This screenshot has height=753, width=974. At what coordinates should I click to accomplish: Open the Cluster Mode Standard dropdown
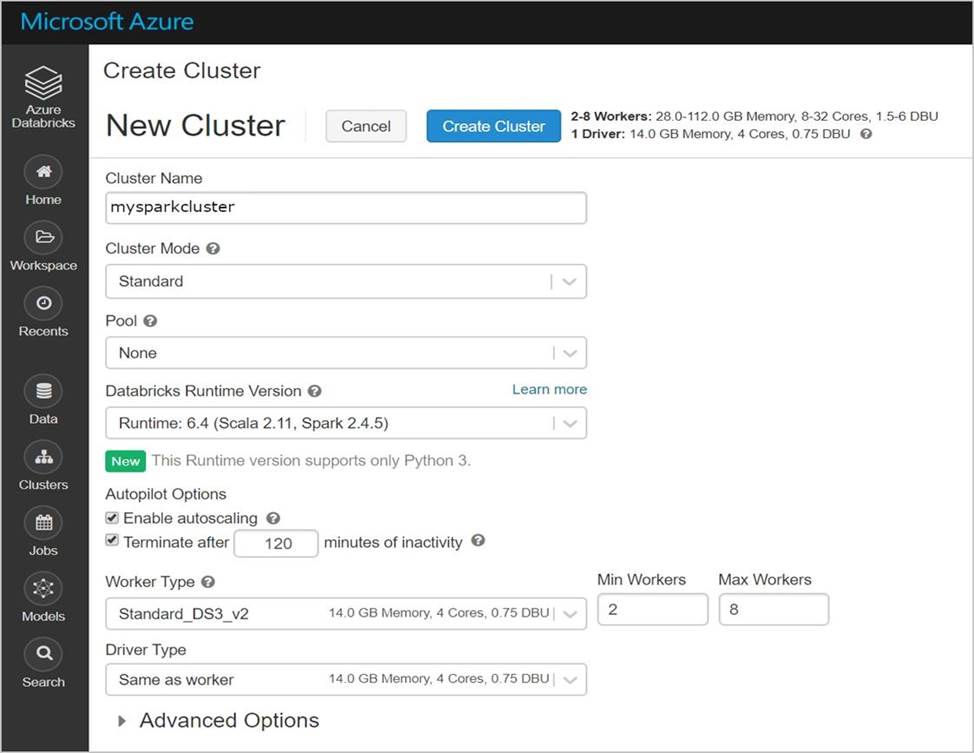345,282
